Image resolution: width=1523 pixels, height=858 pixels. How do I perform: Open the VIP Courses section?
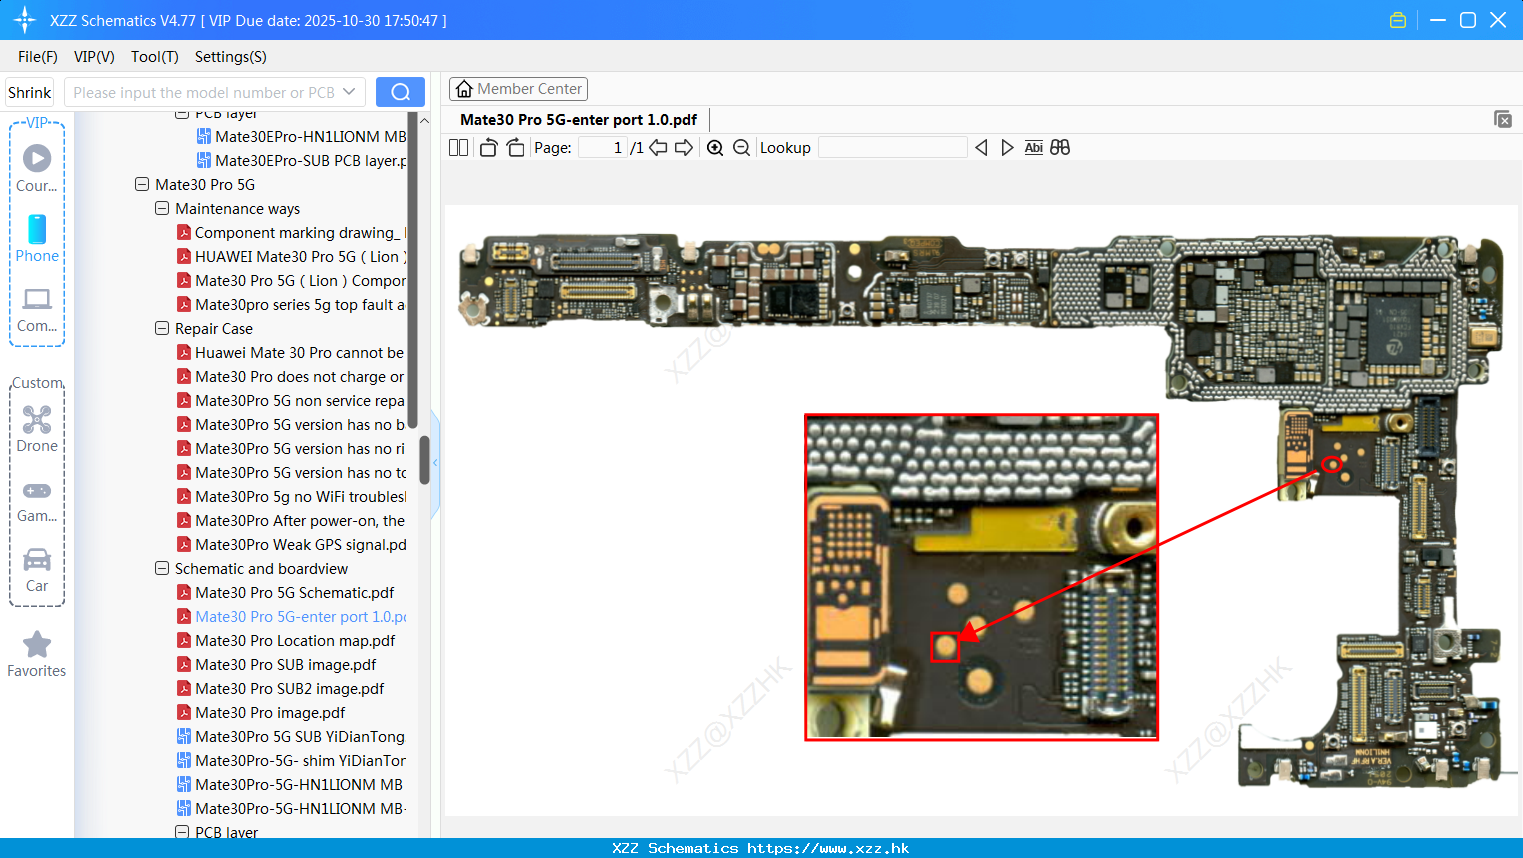[37, 168]
